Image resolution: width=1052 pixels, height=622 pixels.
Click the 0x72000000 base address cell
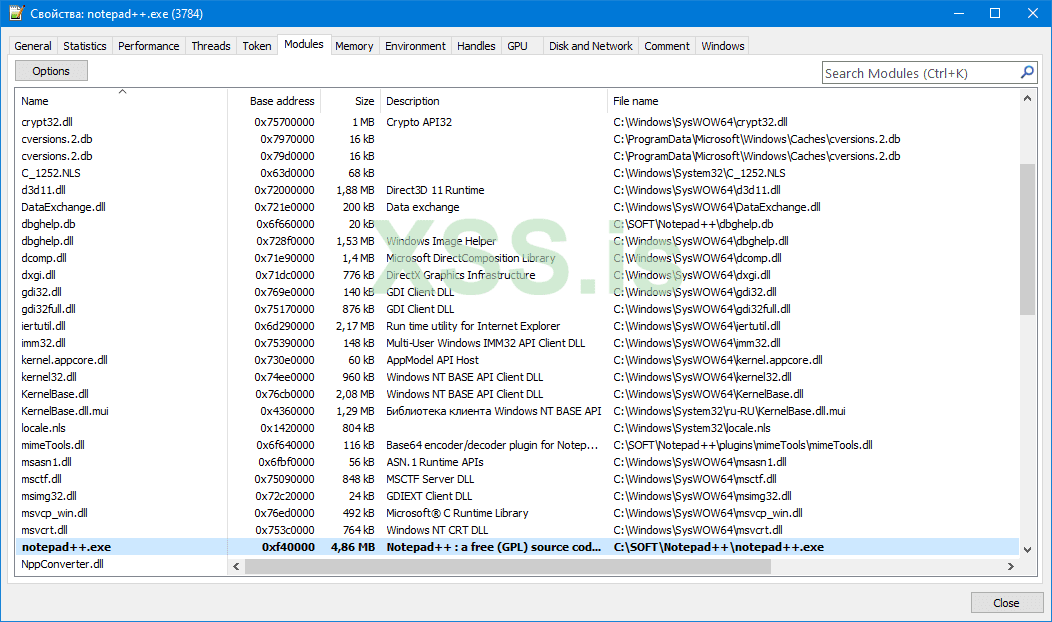click(x=284, y=190)
